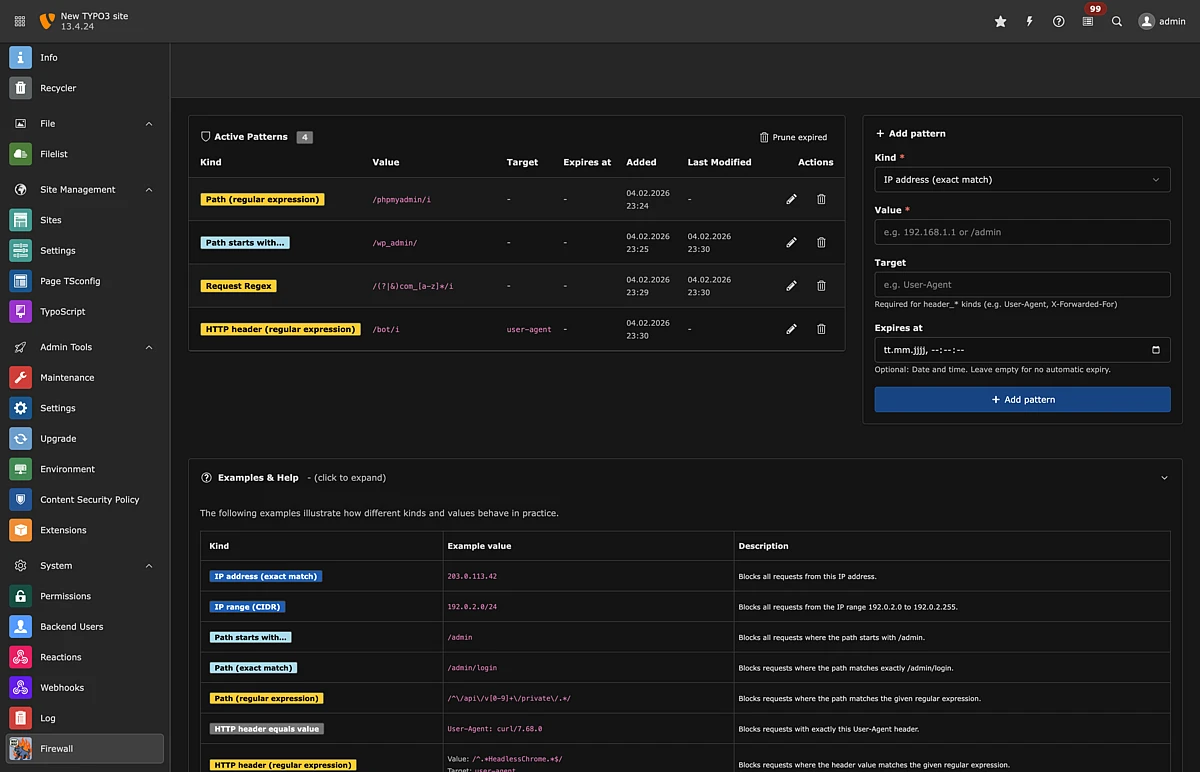Open the search magnifier in top bar
This screenshot has height=772, width=1200.
[x=1117, y=21]
